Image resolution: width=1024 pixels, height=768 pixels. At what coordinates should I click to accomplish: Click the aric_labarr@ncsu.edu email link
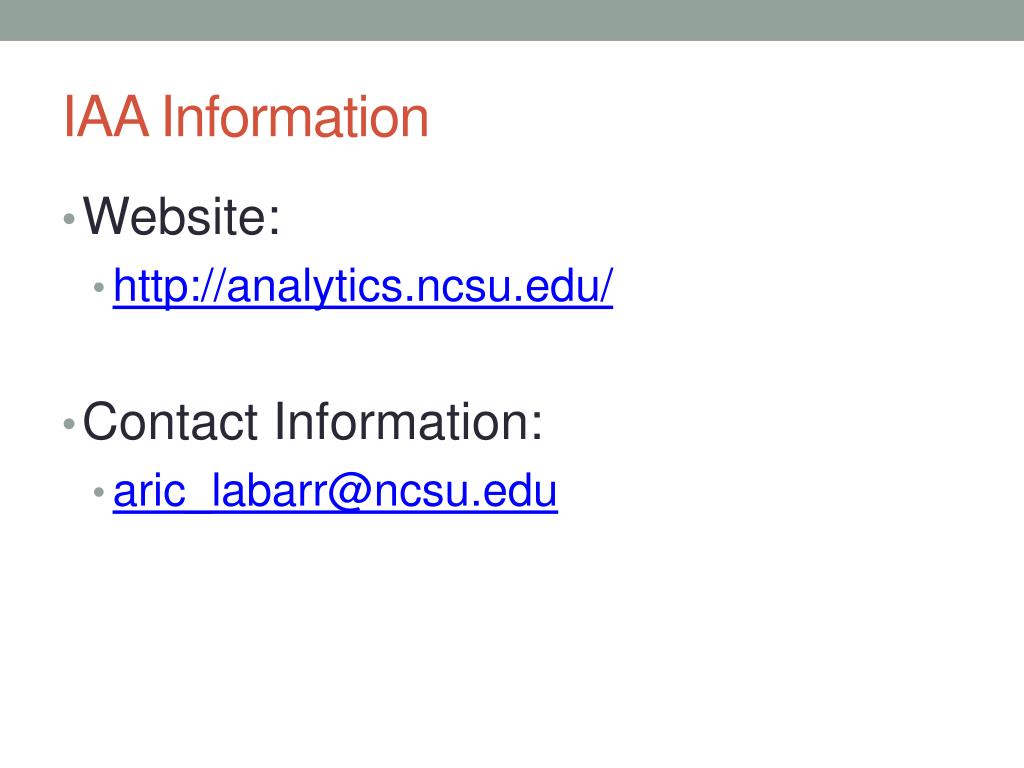(335, 491)
